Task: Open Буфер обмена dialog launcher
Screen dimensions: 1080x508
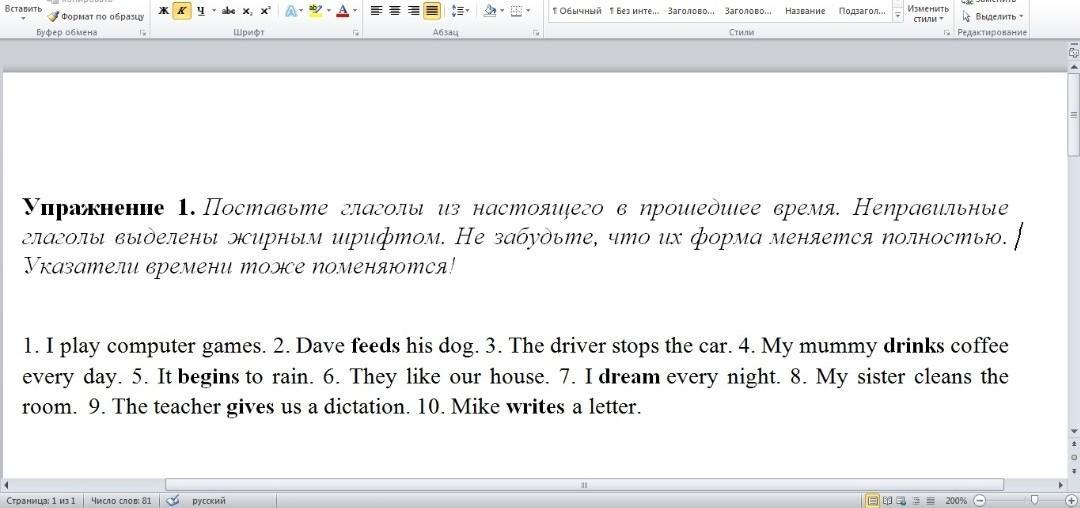Action: 143,33
